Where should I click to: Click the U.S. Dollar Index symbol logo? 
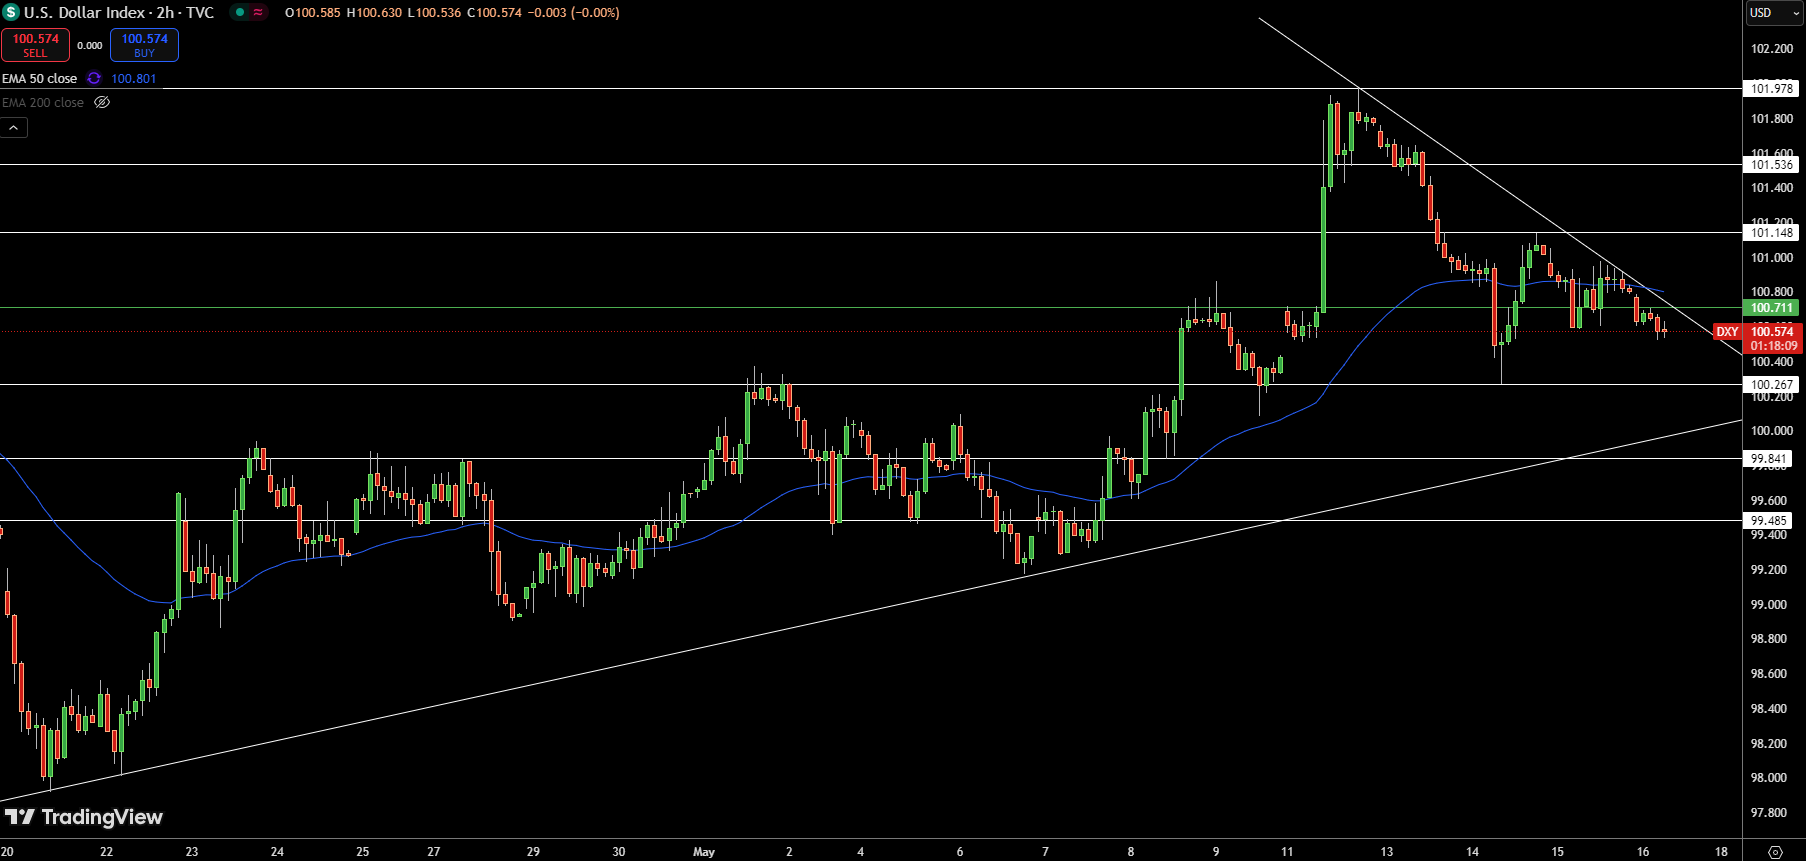coord(11,13)
